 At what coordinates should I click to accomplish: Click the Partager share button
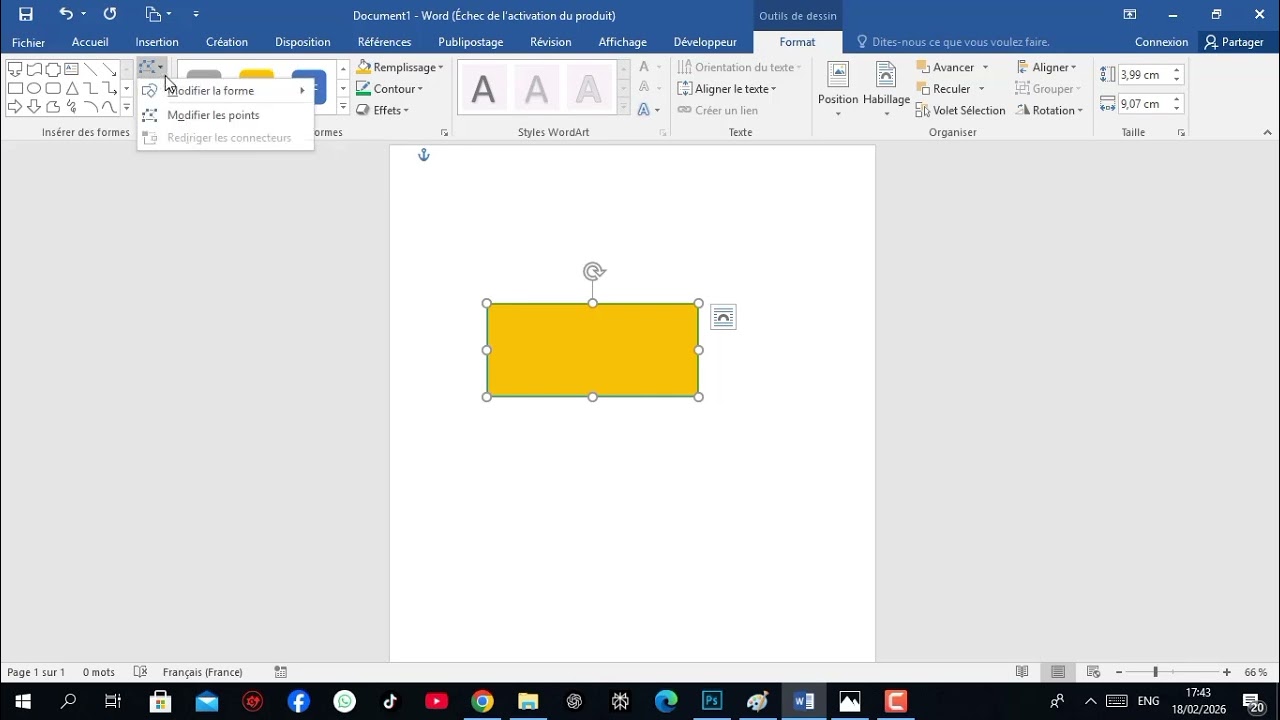1235,42
